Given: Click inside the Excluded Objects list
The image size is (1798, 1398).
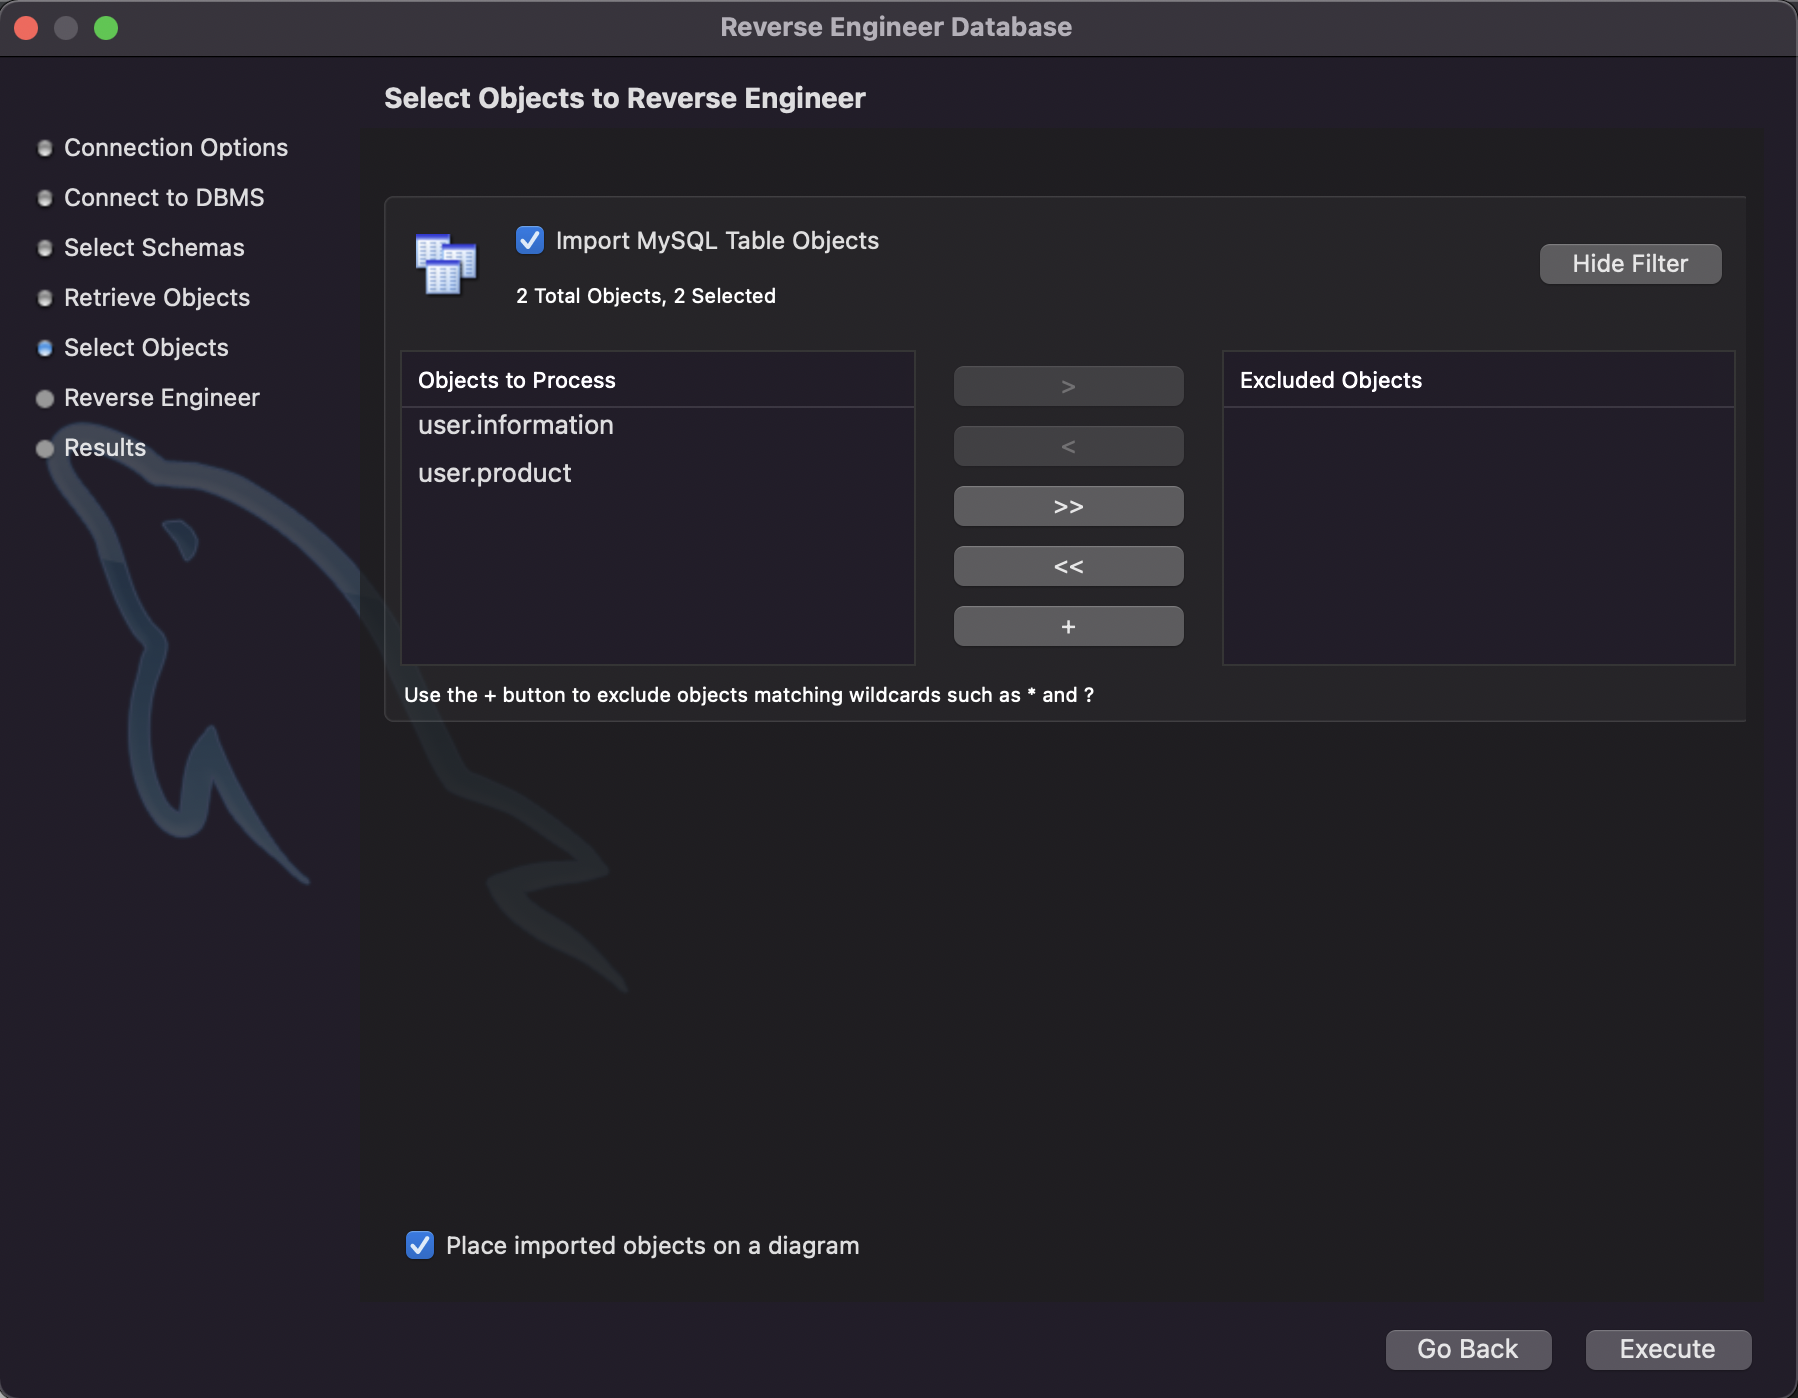Looking at the screenshot, I should coord(1478,535).
